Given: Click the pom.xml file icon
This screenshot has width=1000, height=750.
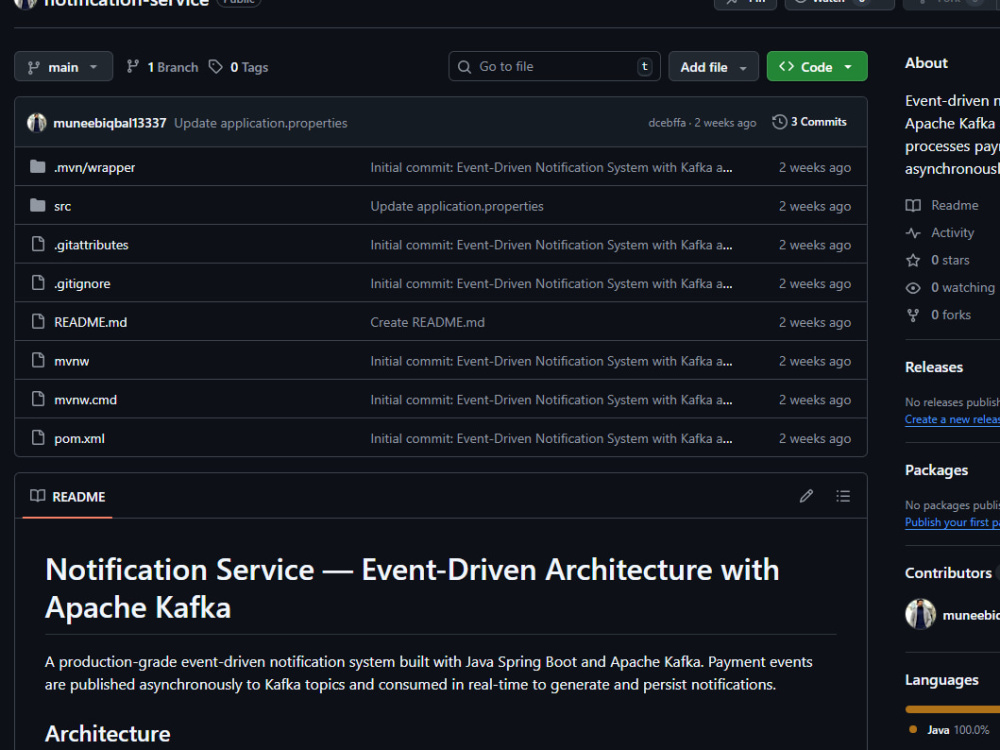Looking at the screenshot, I should coord(38,438).
